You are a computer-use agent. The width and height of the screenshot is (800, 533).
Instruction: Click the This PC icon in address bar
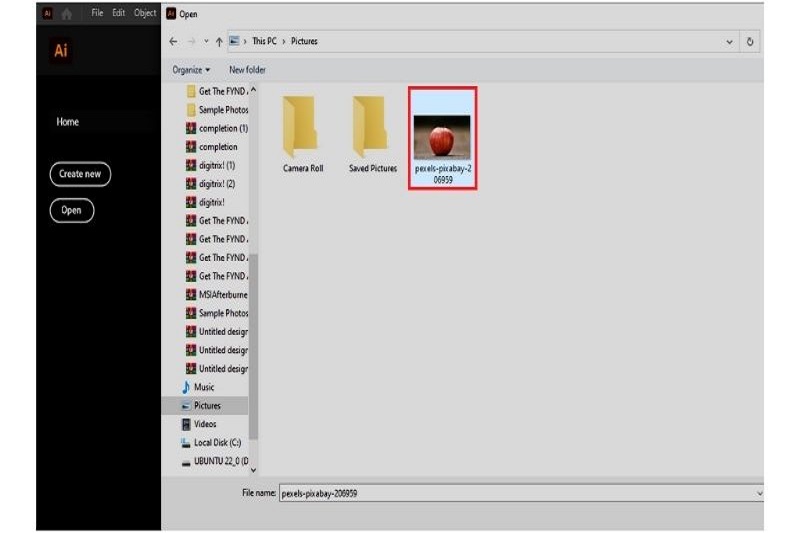(x=234, y=41)
